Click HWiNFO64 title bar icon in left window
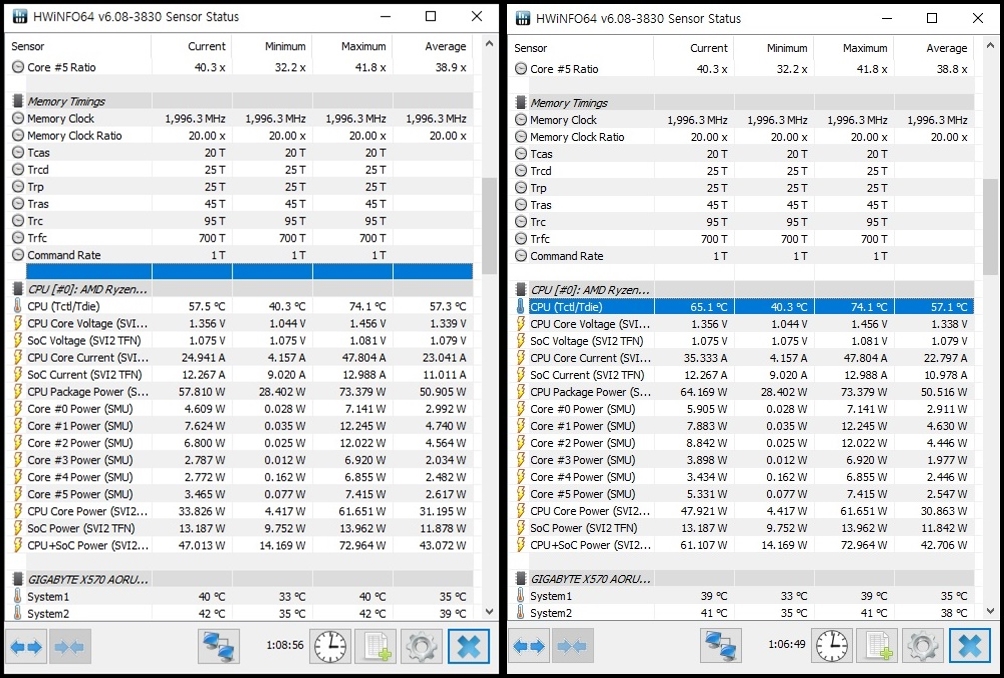Image resolution: width=1004 pixels, height=678 pixels. (20, 16)
